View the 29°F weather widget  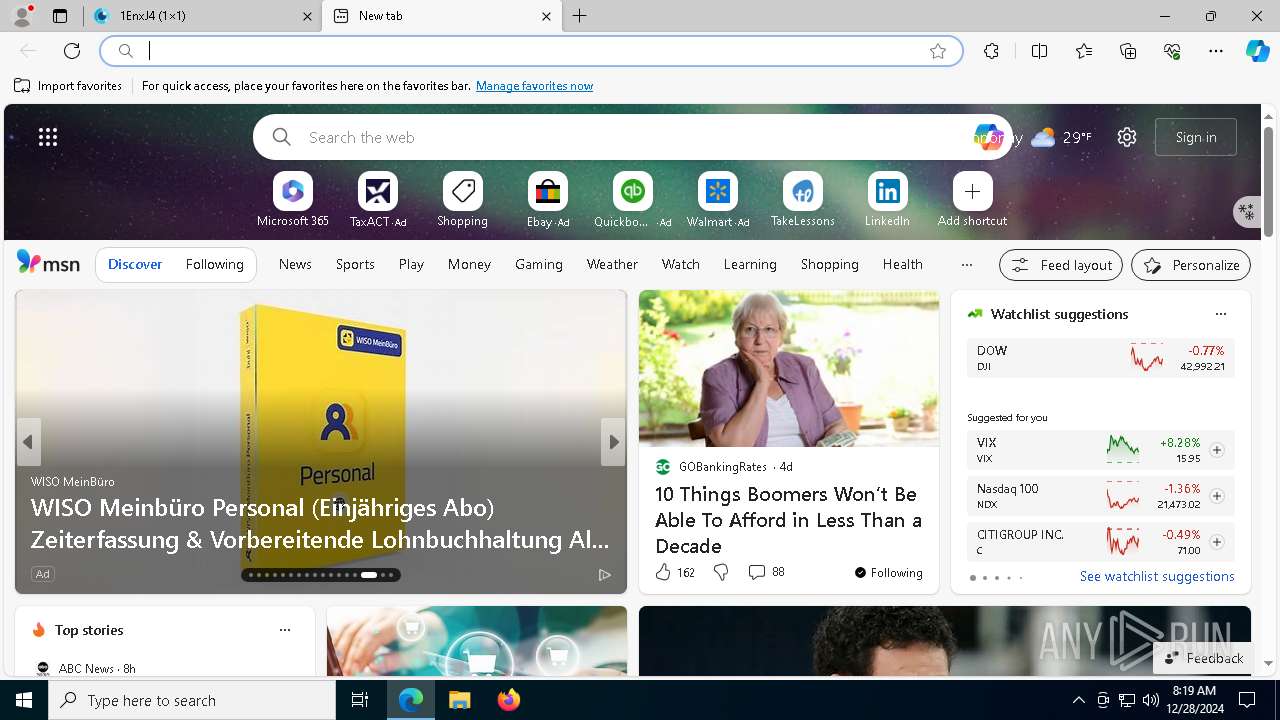click(1061, 137)
